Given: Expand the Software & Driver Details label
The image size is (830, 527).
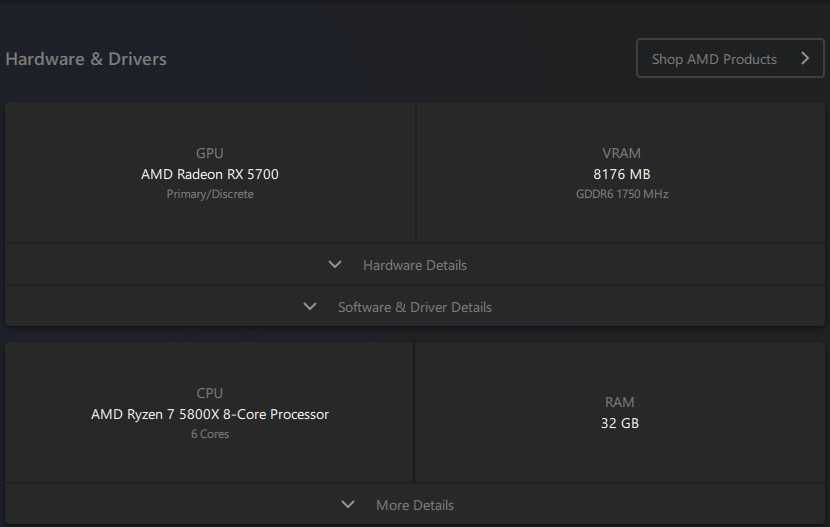Looking at the screenshot, I should (x=414, y=307).
